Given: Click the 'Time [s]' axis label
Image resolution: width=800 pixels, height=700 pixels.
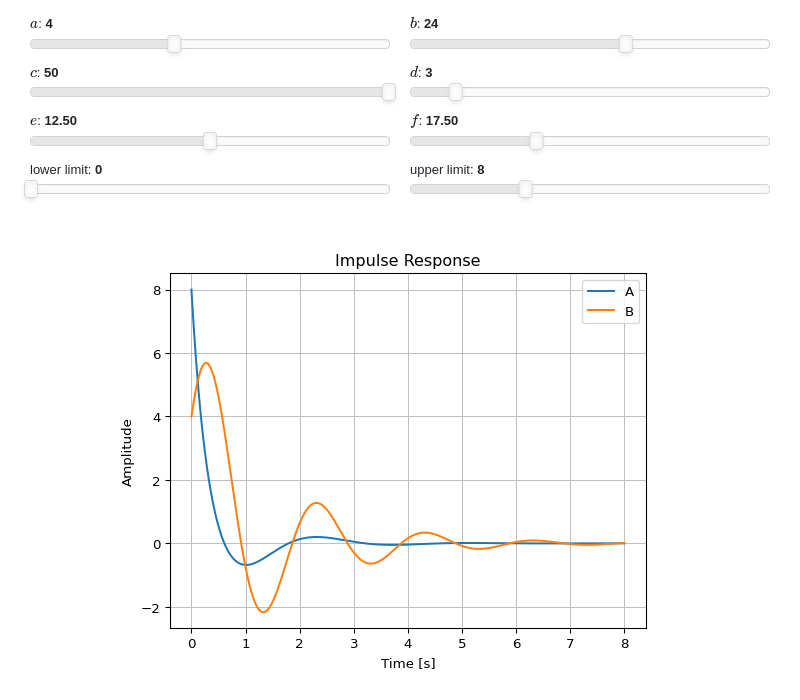Looking at the screenshot, I should coord(408,663).
